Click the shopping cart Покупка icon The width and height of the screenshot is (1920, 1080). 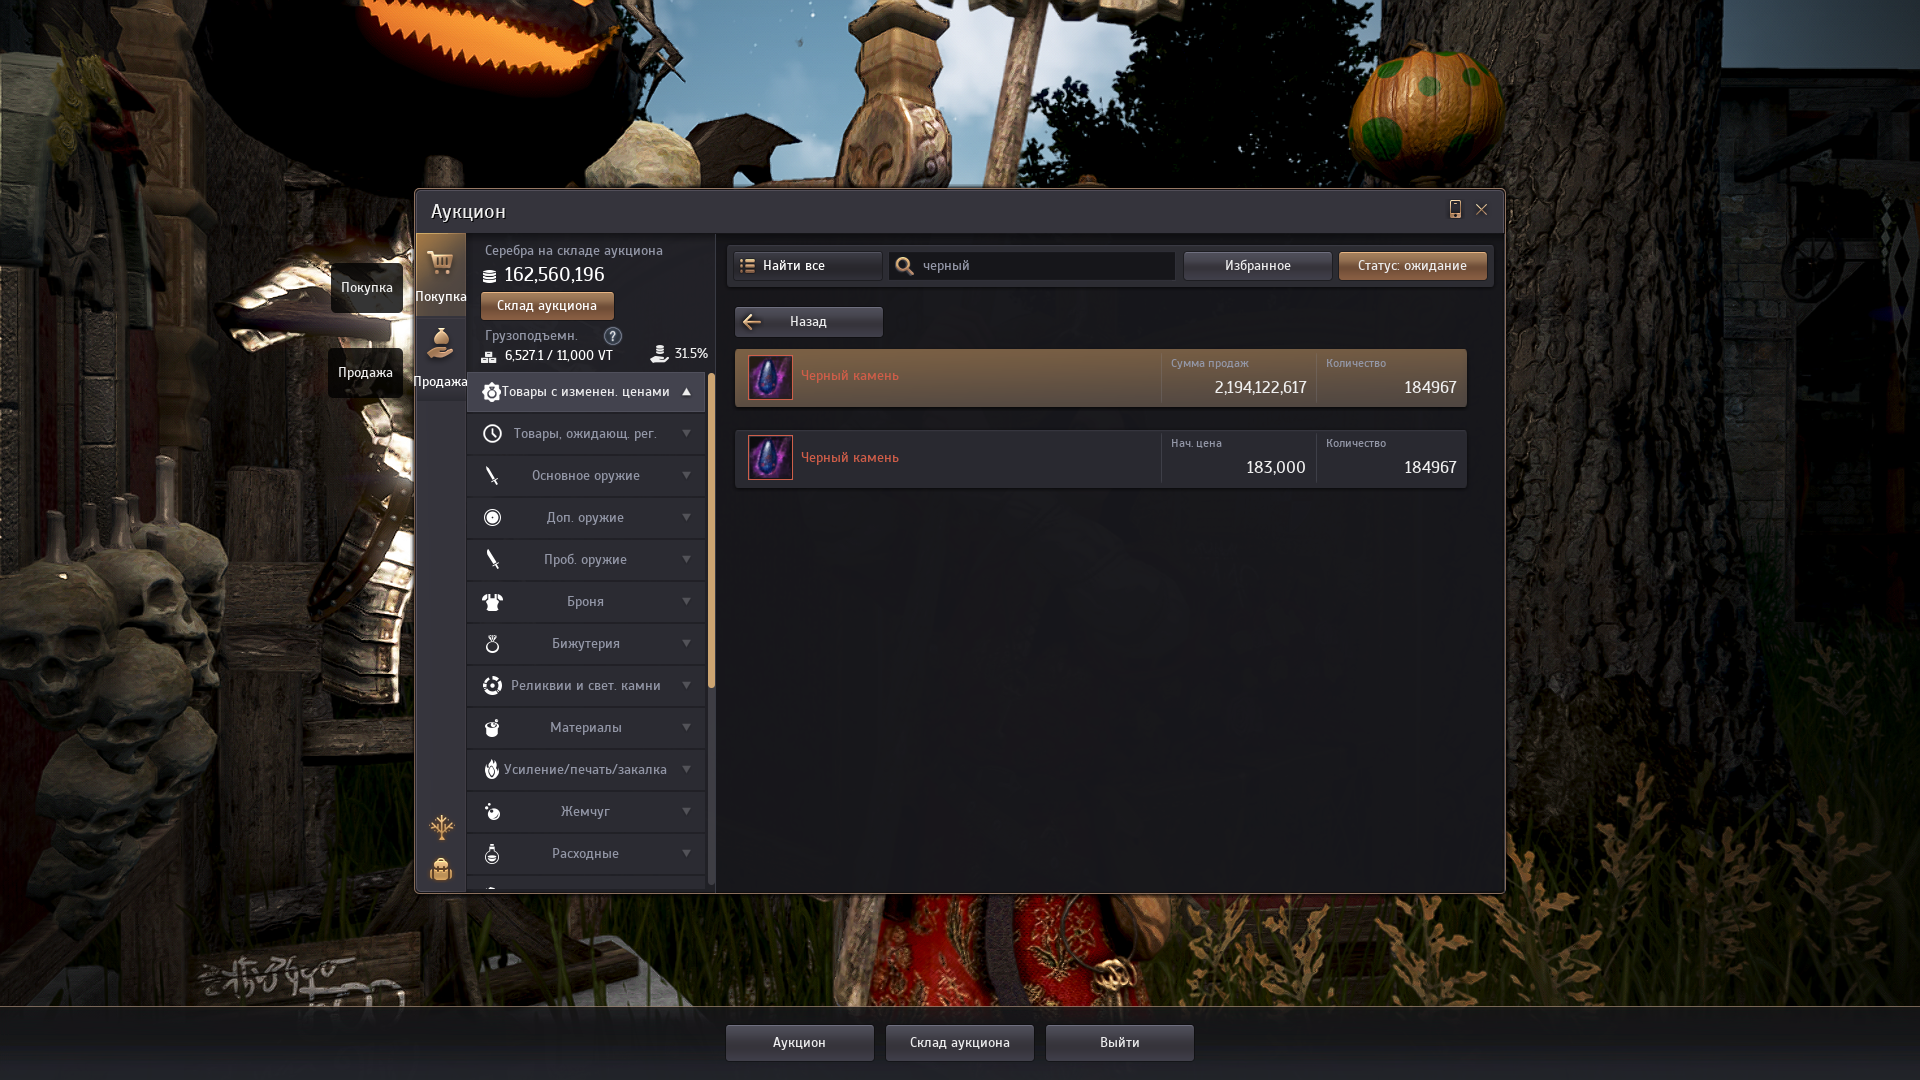pyautogui.click(x=441, y=264)
